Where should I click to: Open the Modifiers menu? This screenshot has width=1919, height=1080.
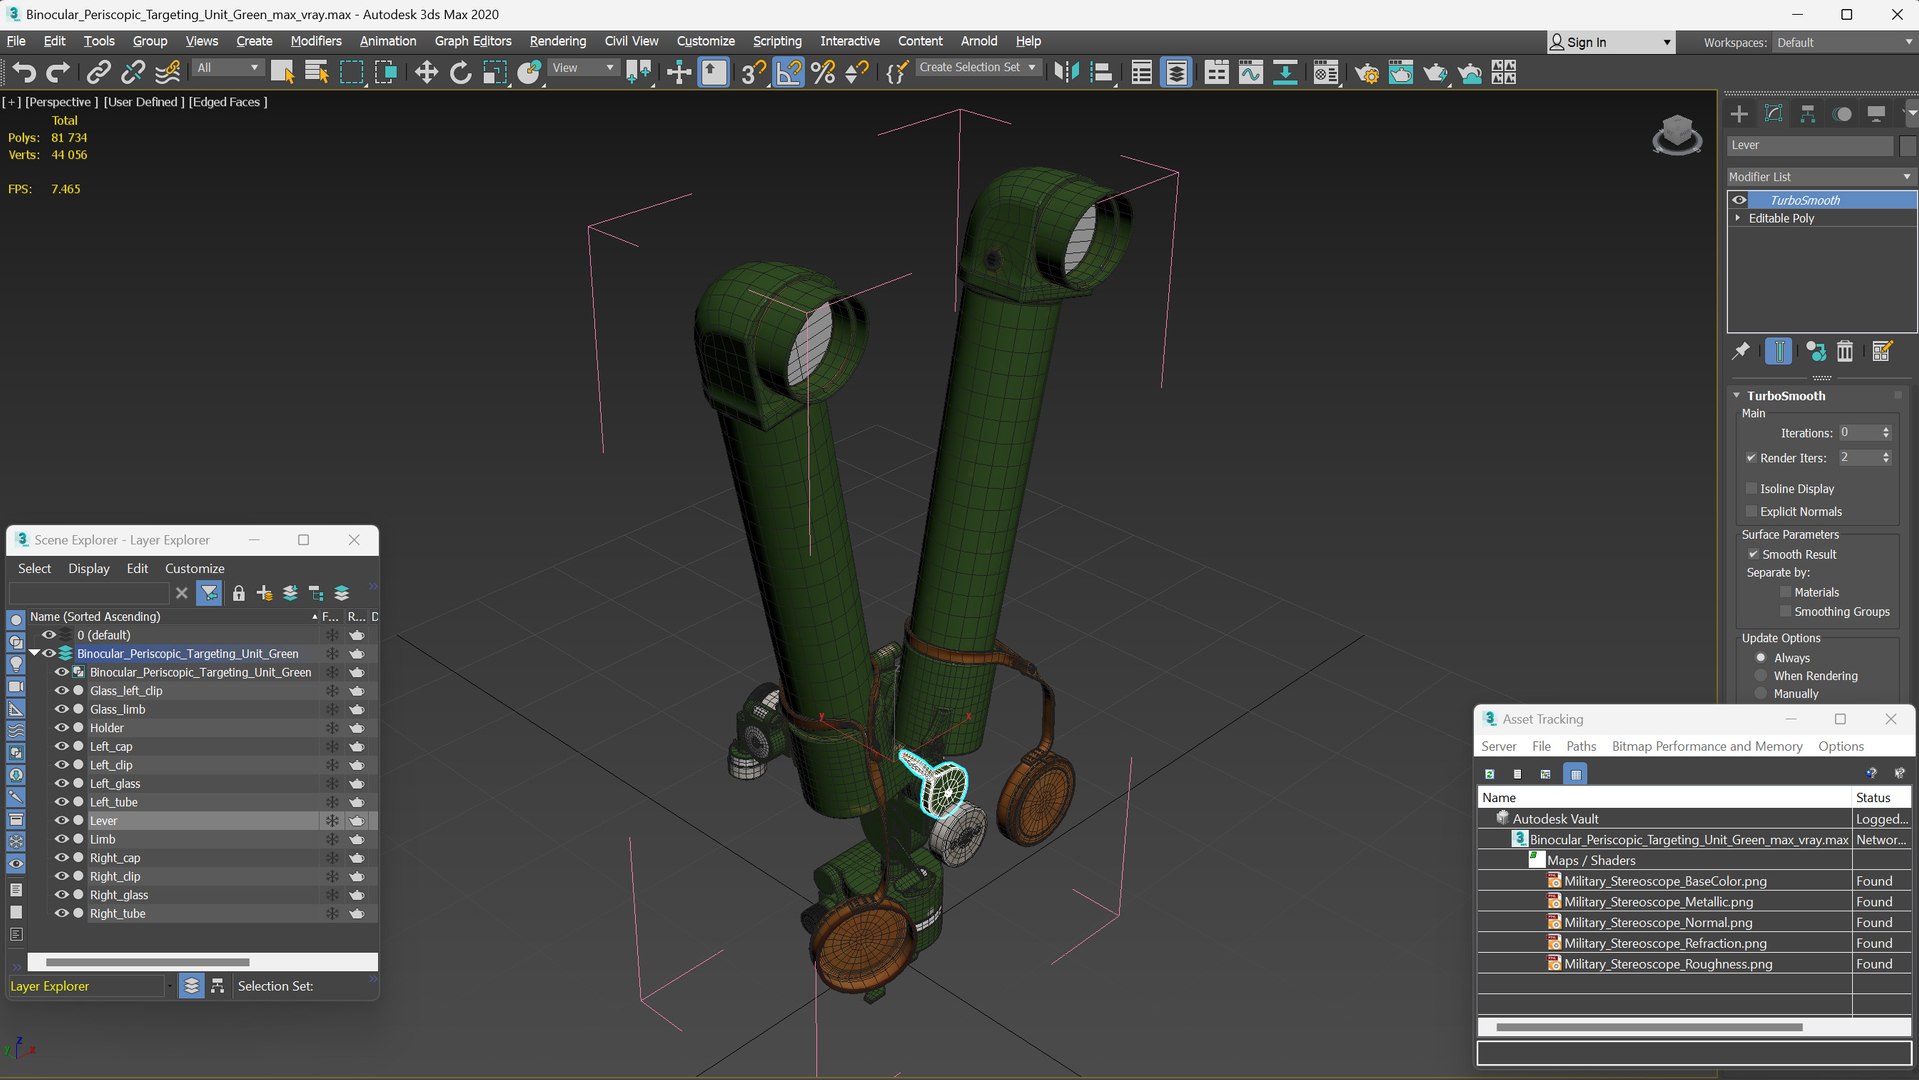tap(316, 41)
